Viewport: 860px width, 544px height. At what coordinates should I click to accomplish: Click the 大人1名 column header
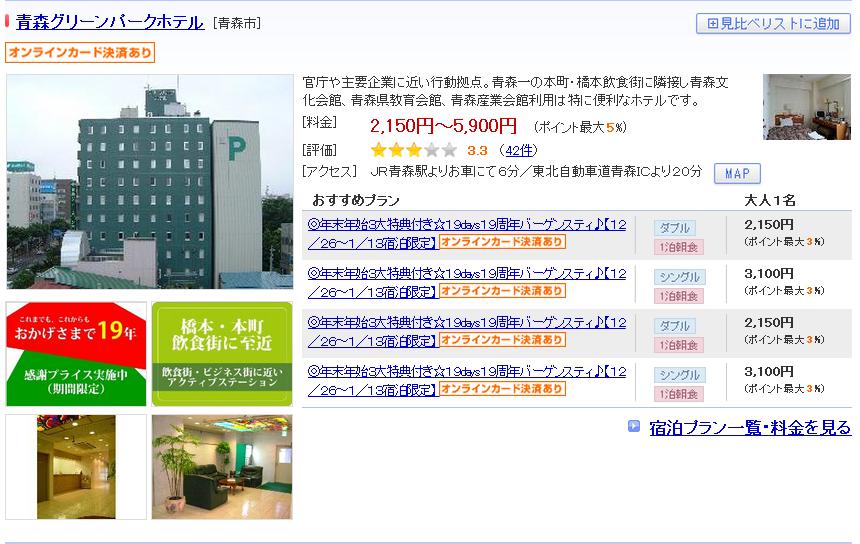click(770, 200)
